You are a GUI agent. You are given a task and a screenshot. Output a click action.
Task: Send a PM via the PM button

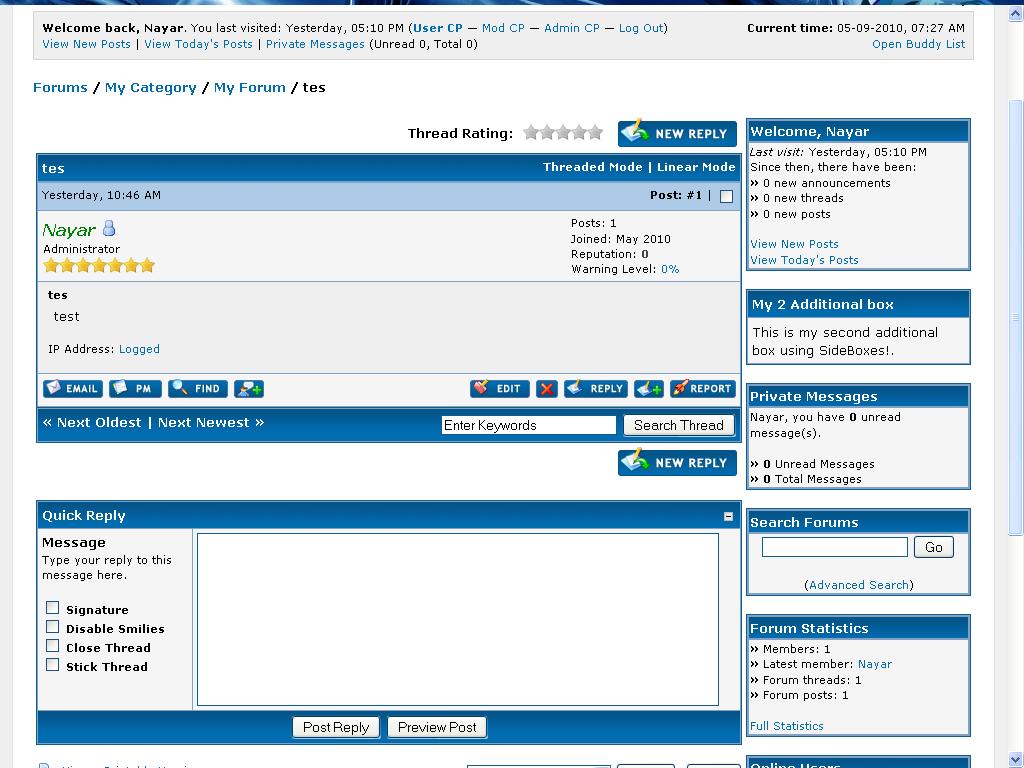pyautogui.click(x=135, y=389)
